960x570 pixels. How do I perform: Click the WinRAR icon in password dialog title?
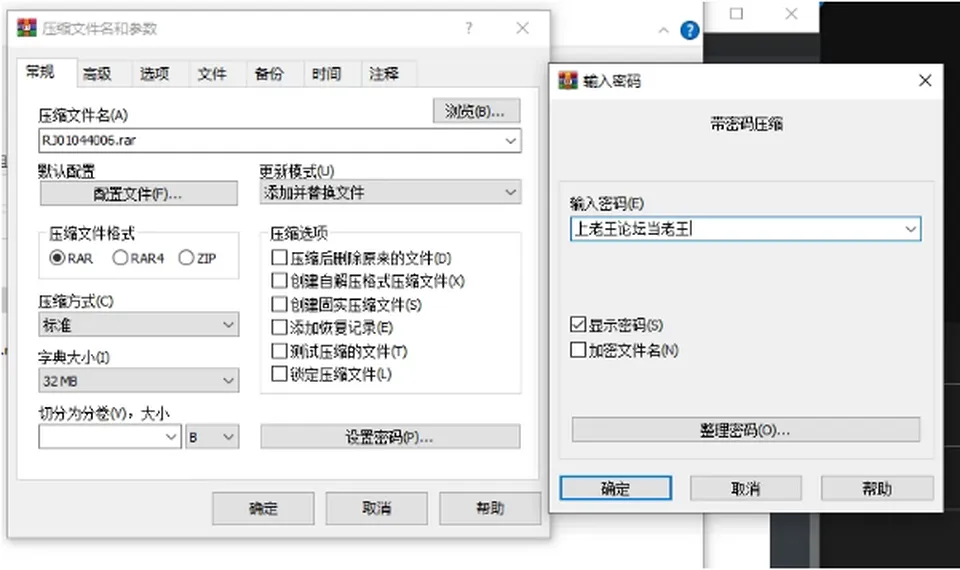pos(568,80)
